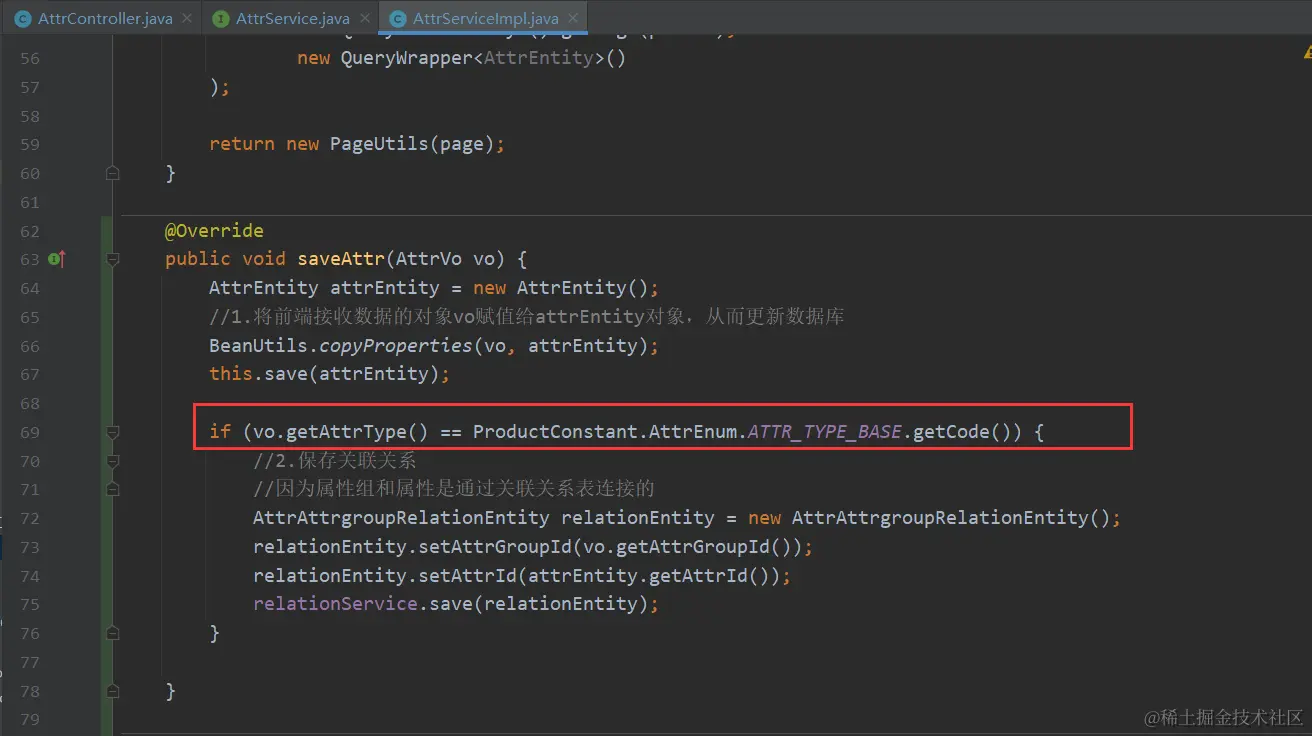
Task: Click 'new AttrEntity()' on line 64
Action: [561, 288]
